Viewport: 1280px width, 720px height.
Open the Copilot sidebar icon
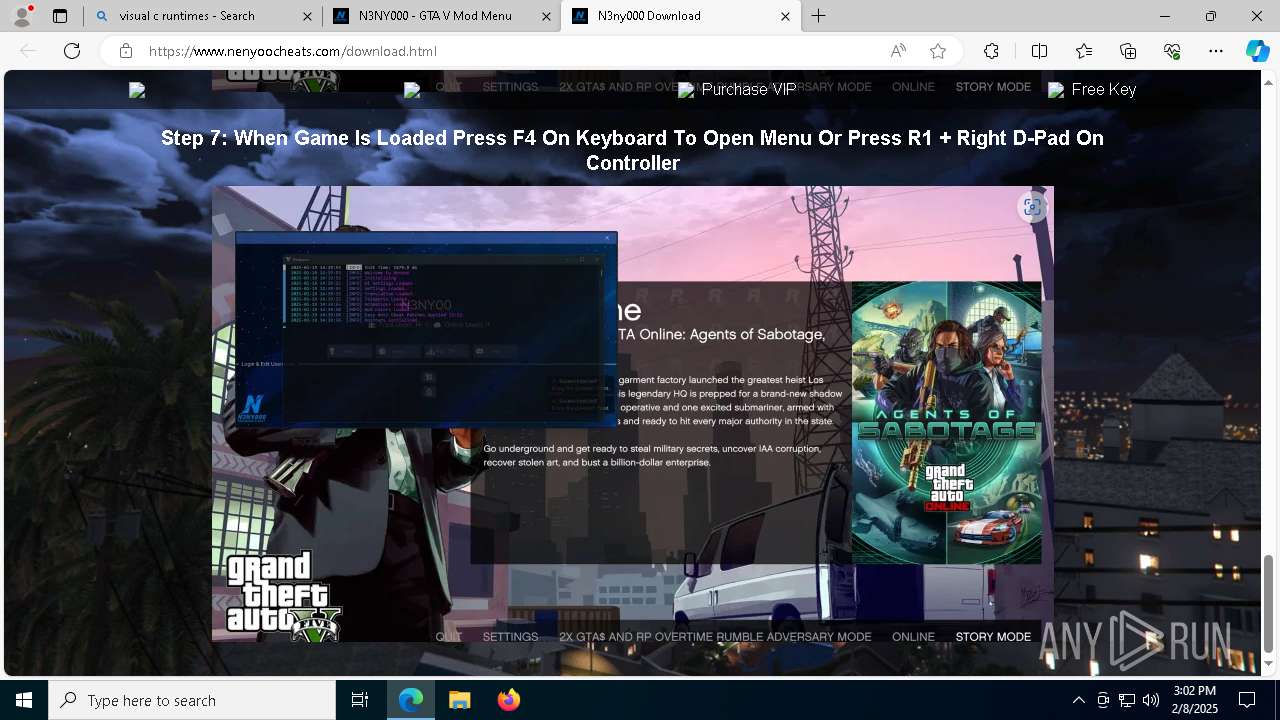click(x=1257, y=51)
